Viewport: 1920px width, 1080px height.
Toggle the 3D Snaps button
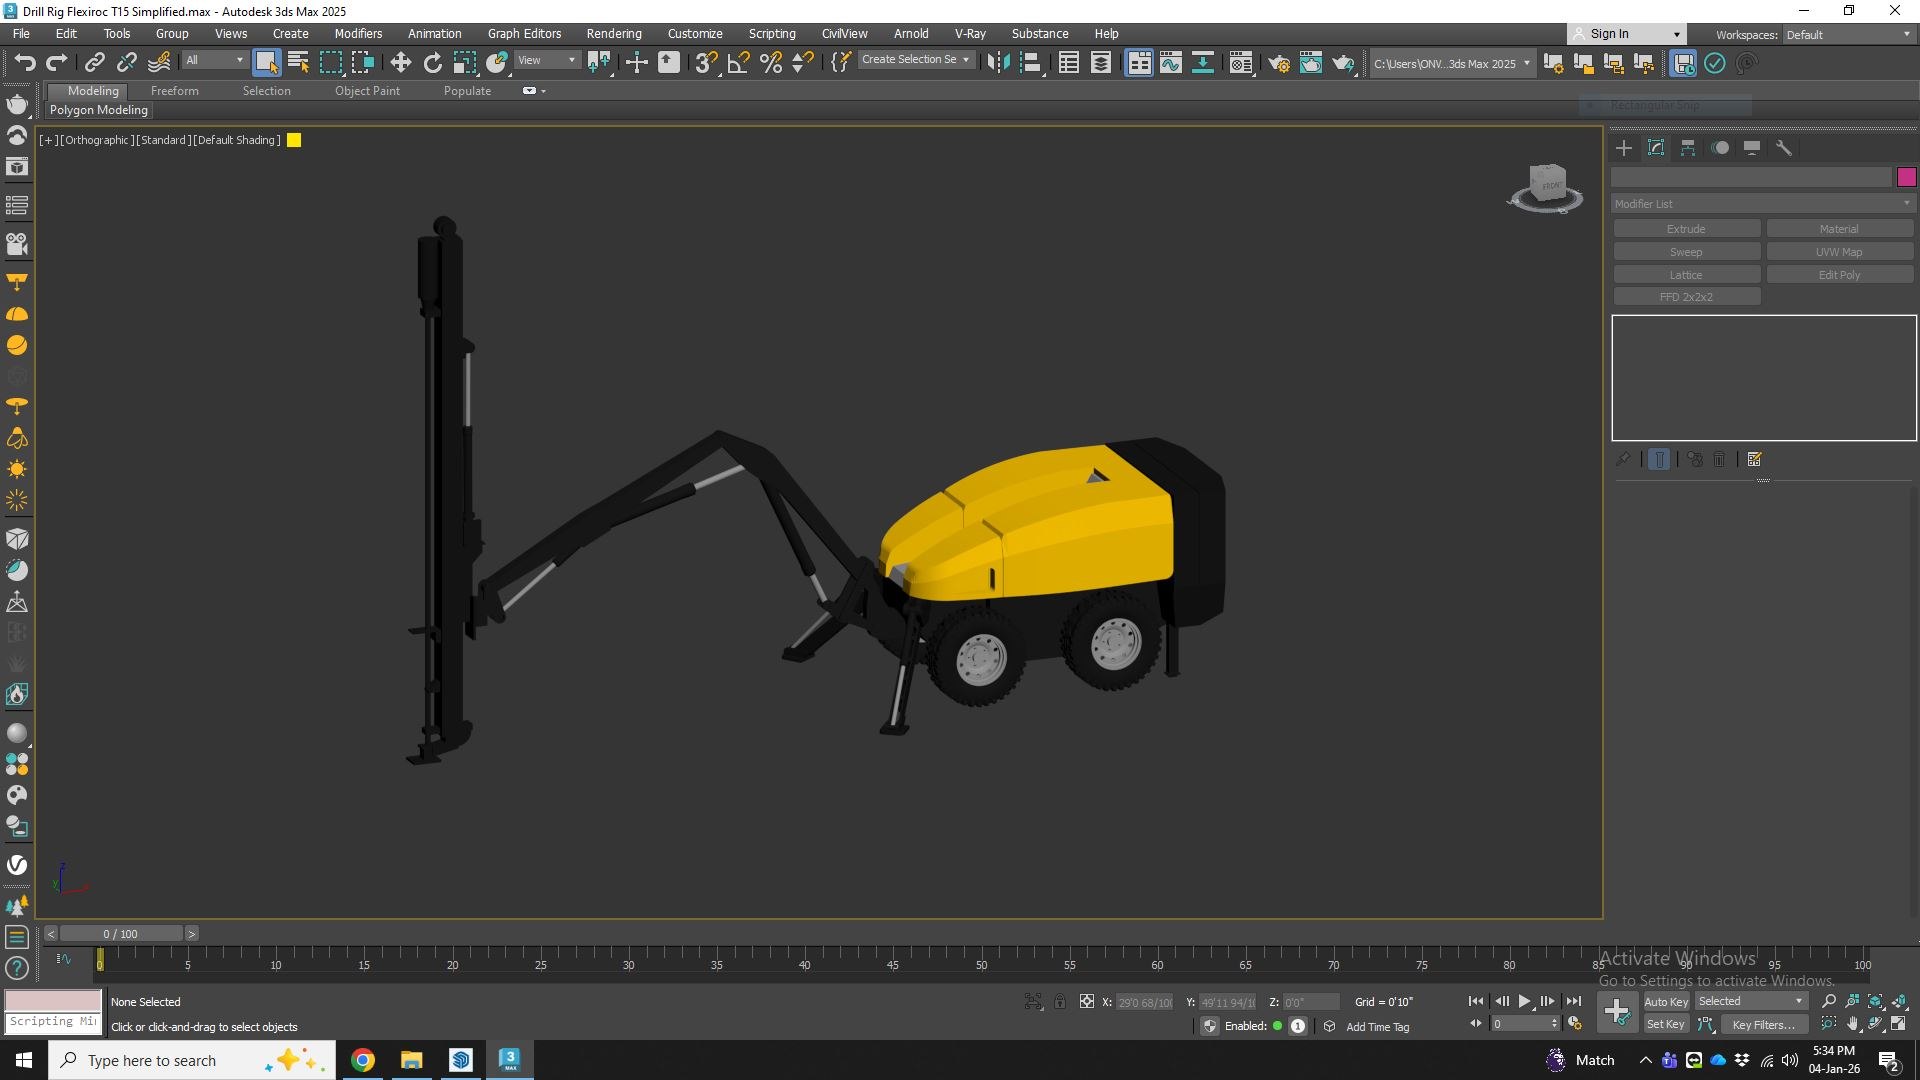pyautogui.click(x=706, y=63)
